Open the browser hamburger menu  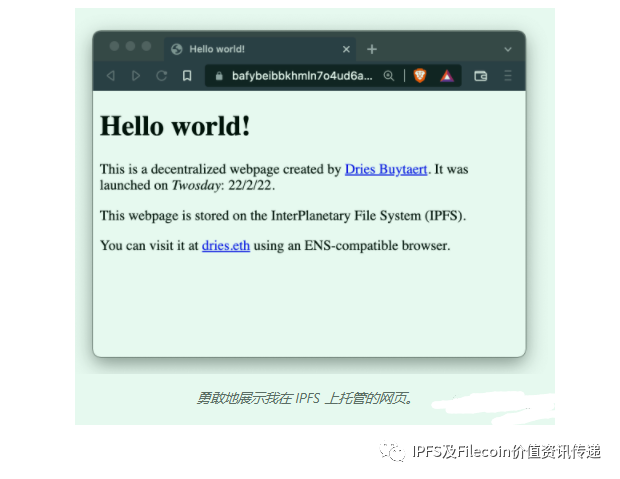click(508, 75)
